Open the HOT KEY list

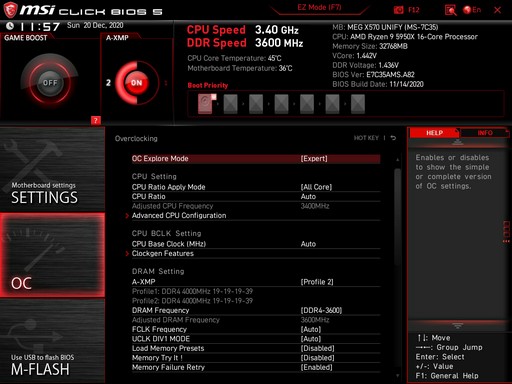tap(366, 138)
